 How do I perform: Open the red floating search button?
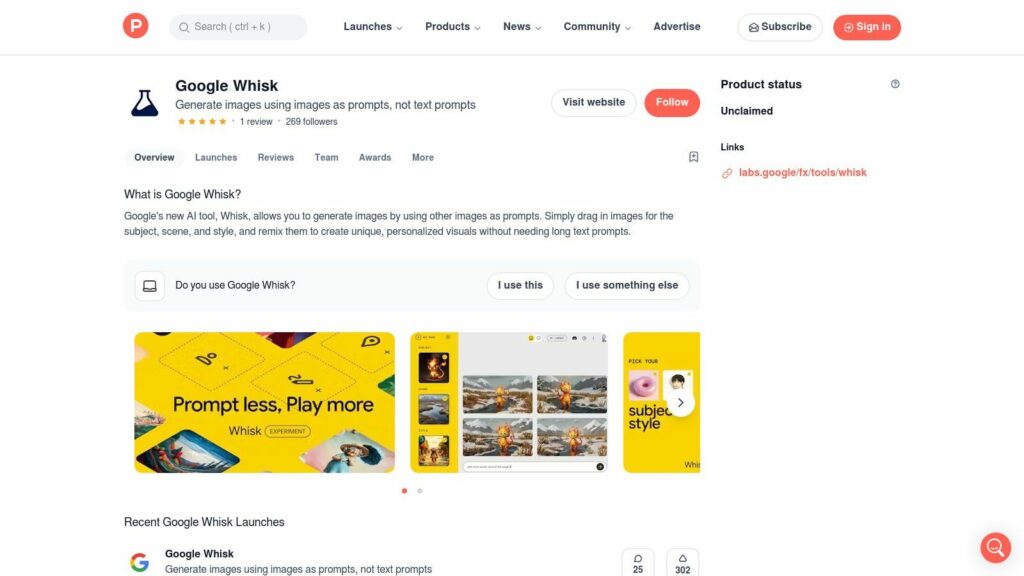click(995, 547)
